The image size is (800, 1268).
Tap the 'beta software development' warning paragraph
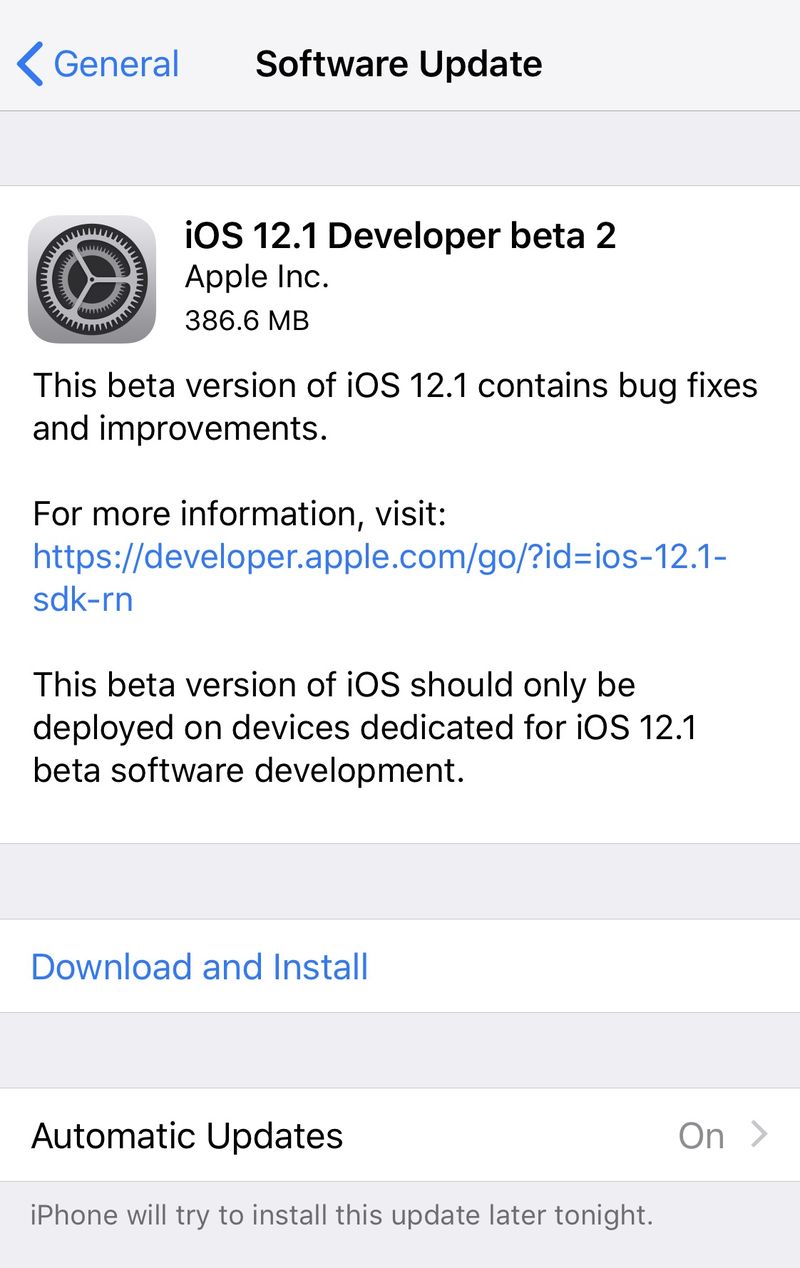click(x=365, y=728)
